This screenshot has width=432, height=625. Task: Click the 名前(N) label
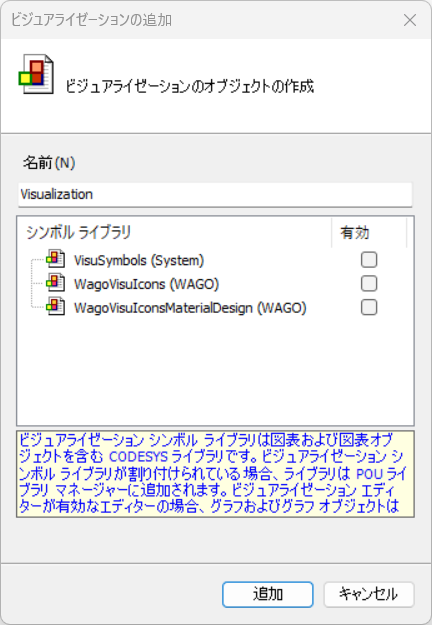pos(49,163)
